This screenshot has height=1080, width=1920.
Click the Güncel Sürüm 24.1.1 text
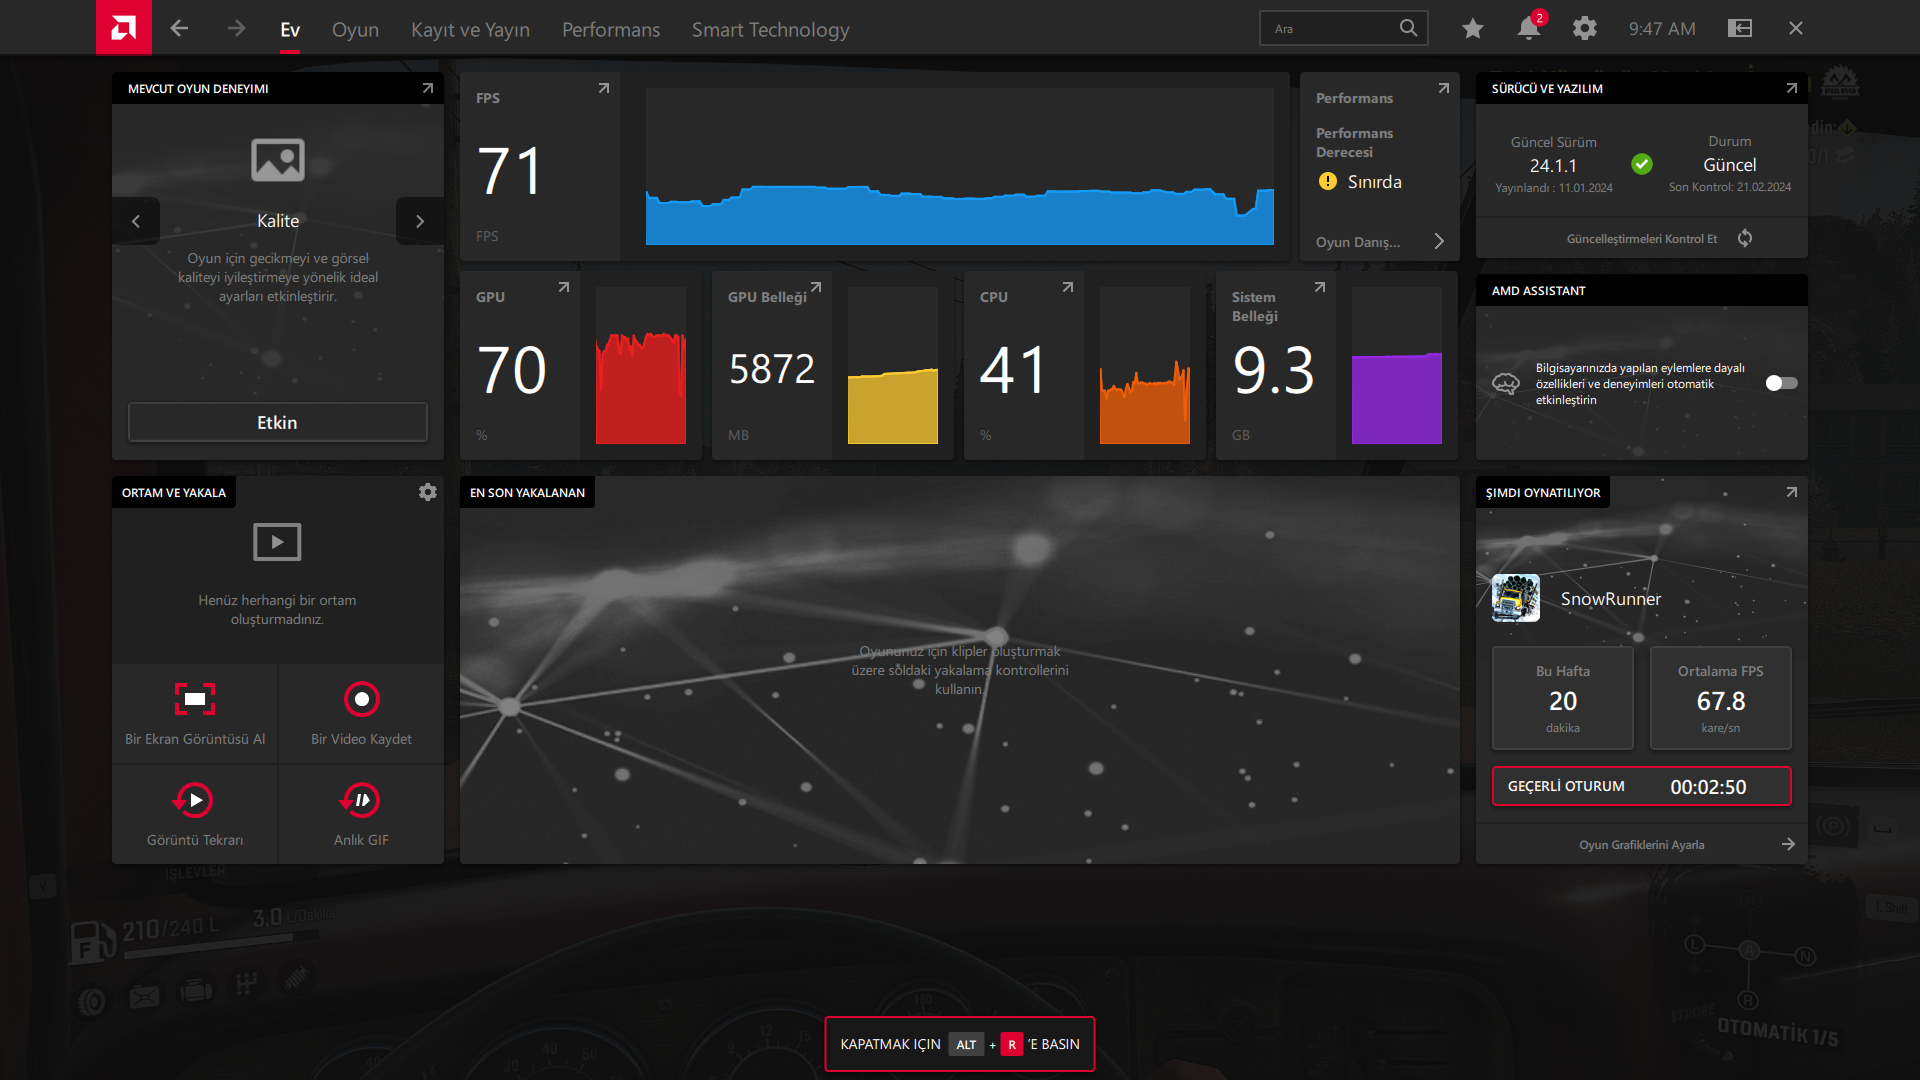pos(1553,165)
